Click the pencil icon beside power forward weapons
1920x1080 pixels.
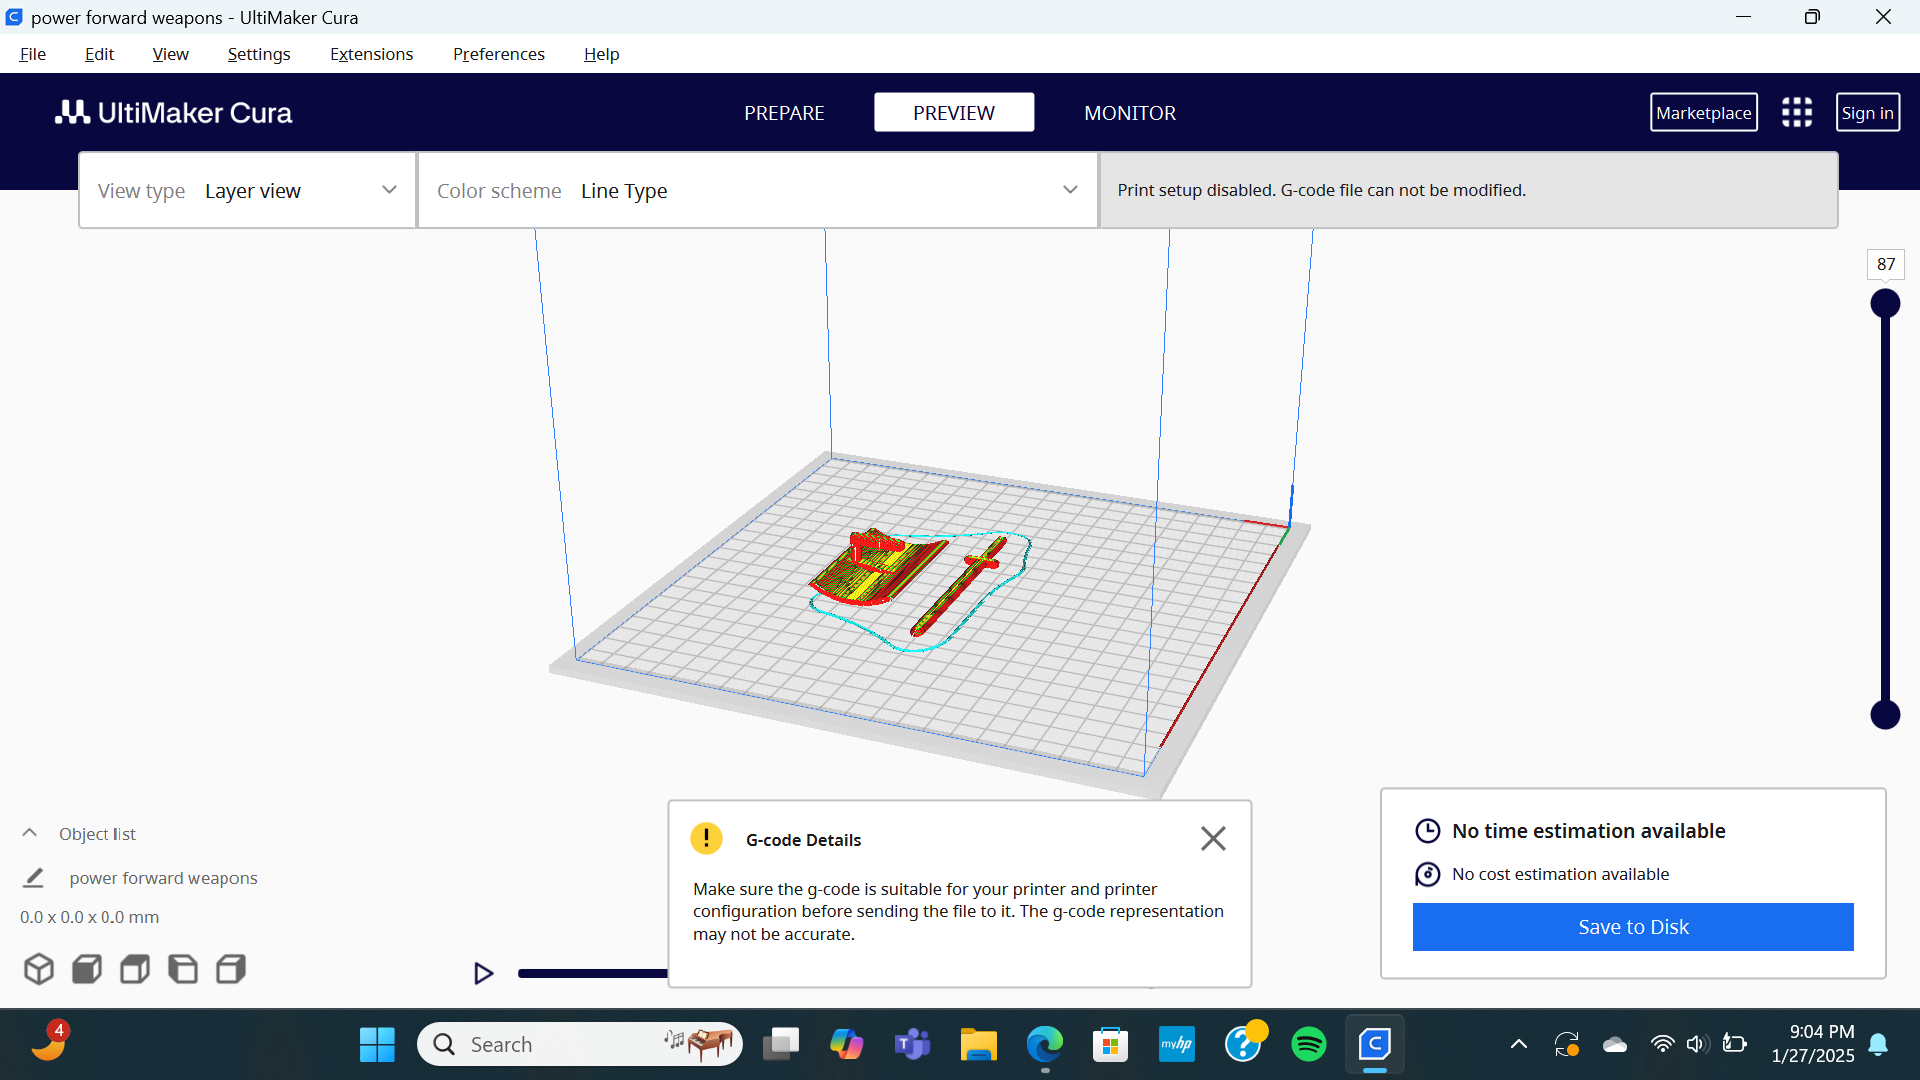33,877
